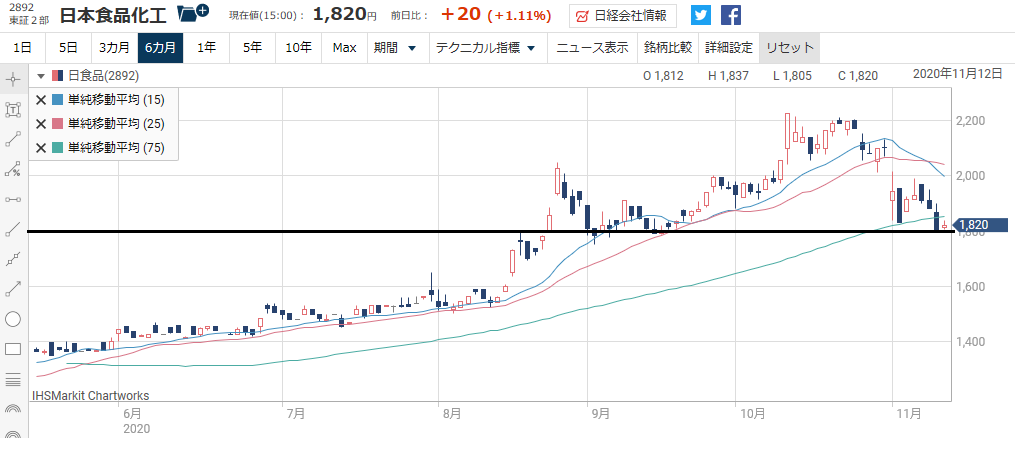Click the 11月 date axis label
This screenshot has width=1015, height=462.
[x=908, y=414]
